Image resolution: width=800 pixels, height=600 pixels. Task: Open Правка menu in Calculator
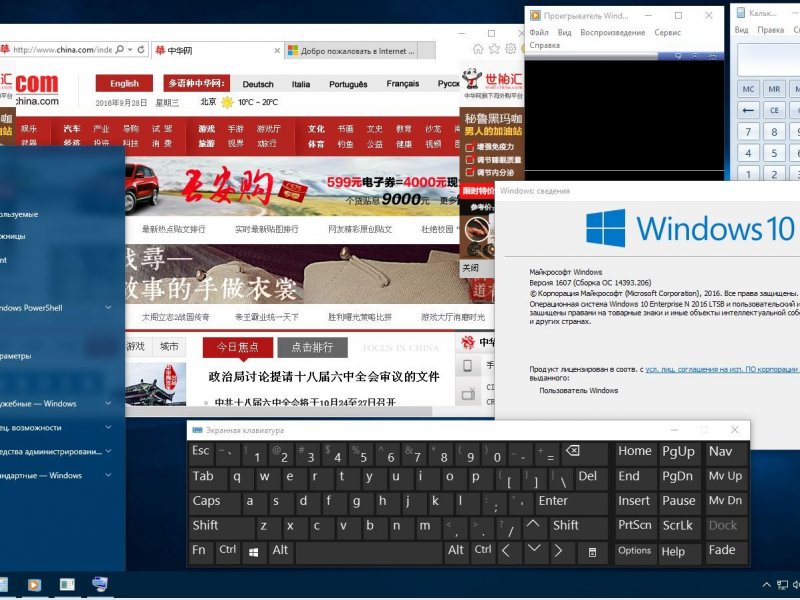click(x=771, y=30)
